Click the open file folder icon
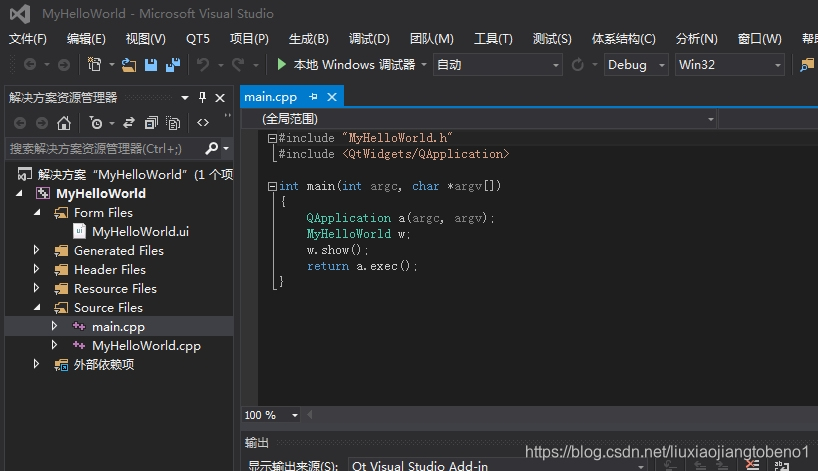The image size is (818, 471). [x=129, y=65]
